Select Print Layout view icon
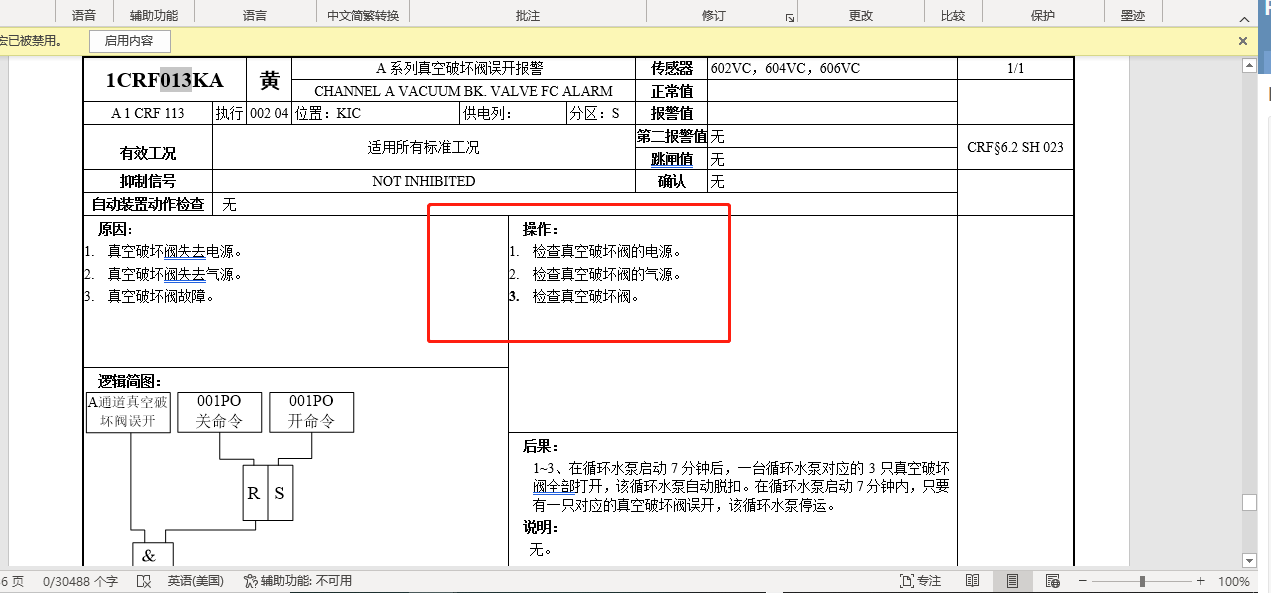 tap(1012, 581)
